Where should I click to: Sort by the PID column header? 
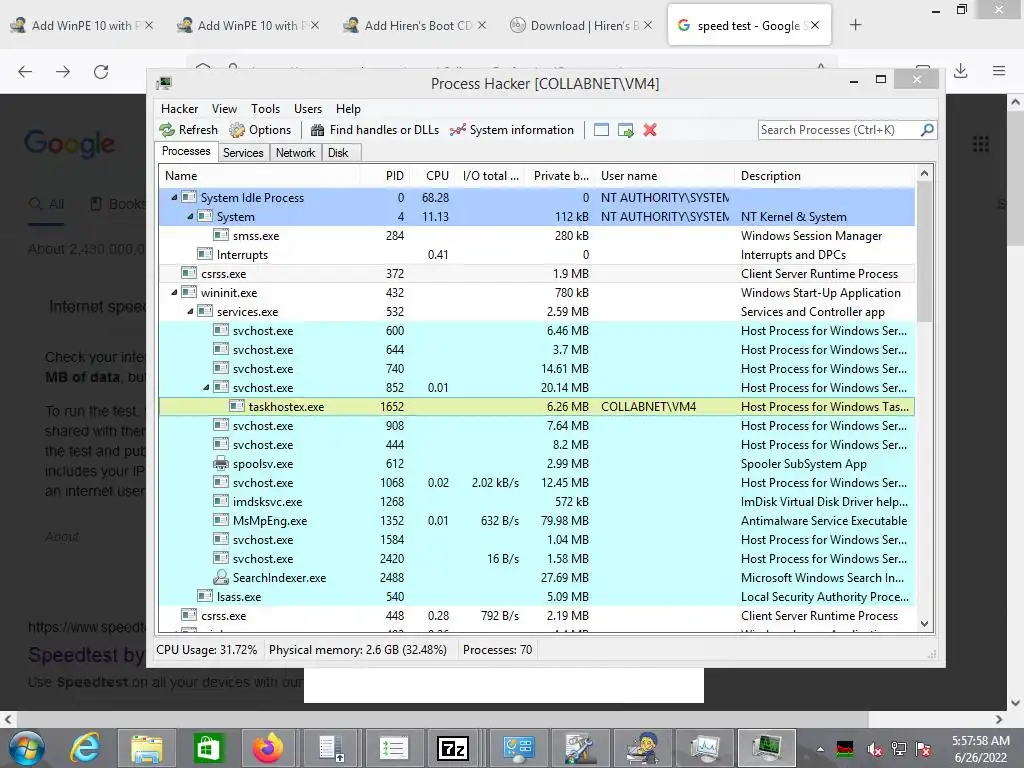pos(384,176)
